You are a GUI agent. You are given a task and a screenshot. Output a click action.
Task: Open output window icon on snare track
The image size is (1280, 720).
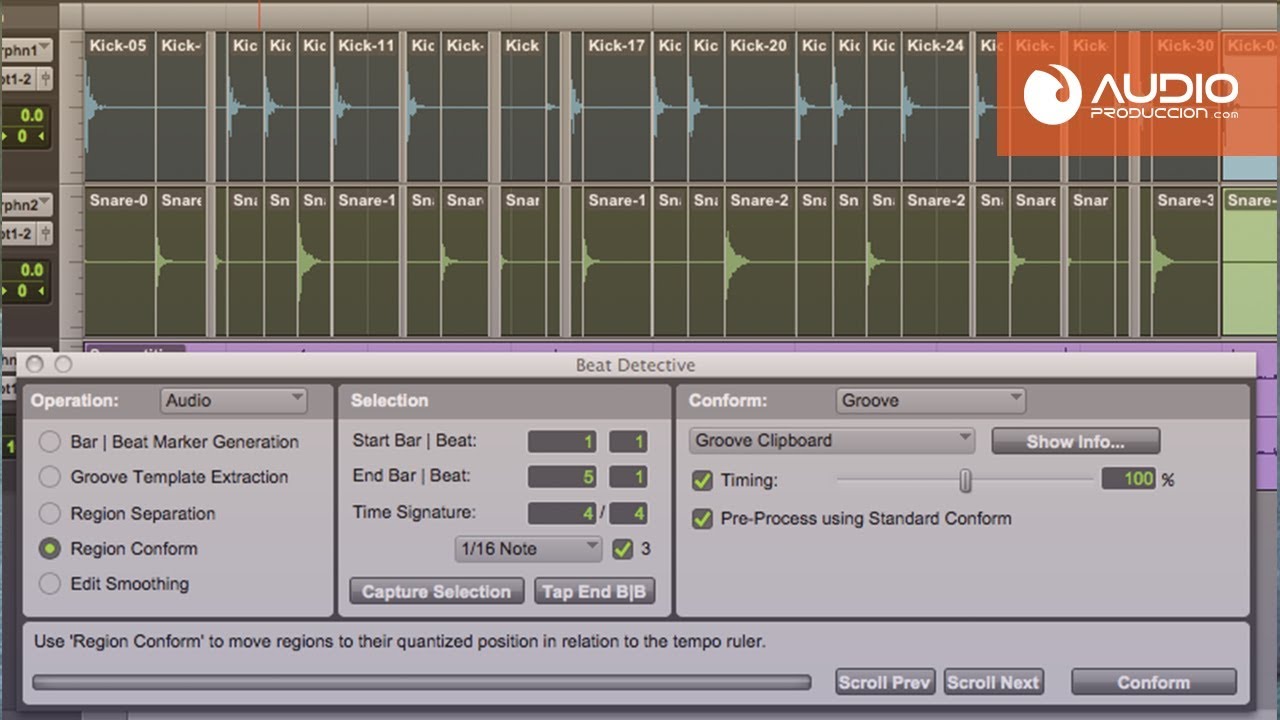(46, 233)
